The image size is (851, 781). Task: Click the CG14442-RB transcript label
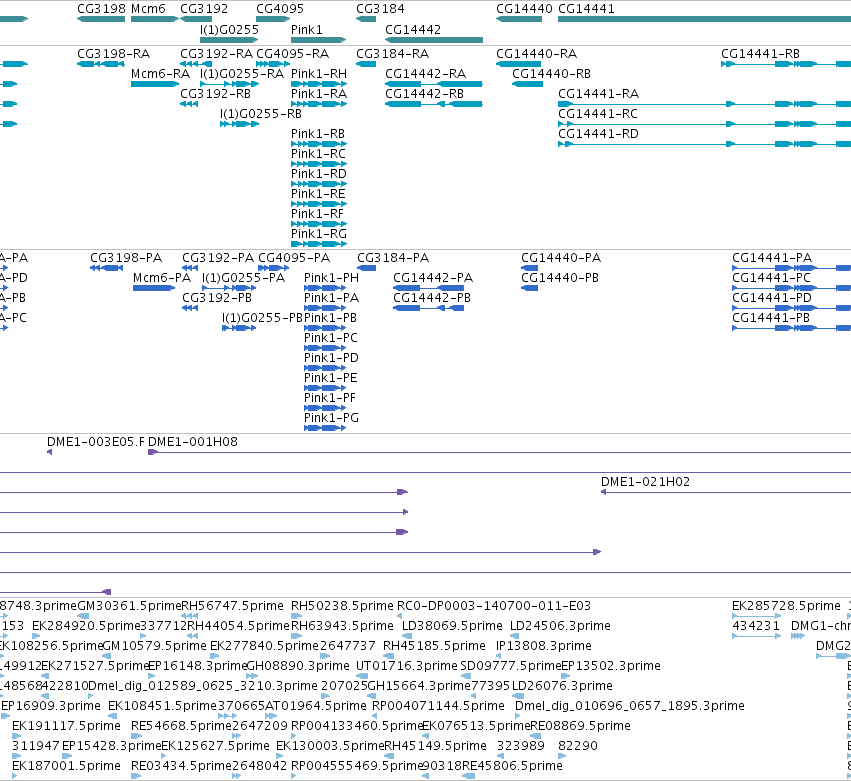[x=424, y=93]
